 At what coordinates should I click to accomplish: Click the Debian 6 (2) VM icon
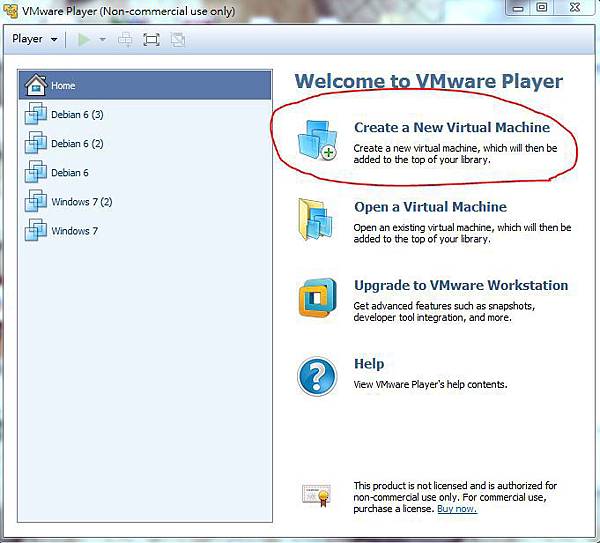click(36, 143)
